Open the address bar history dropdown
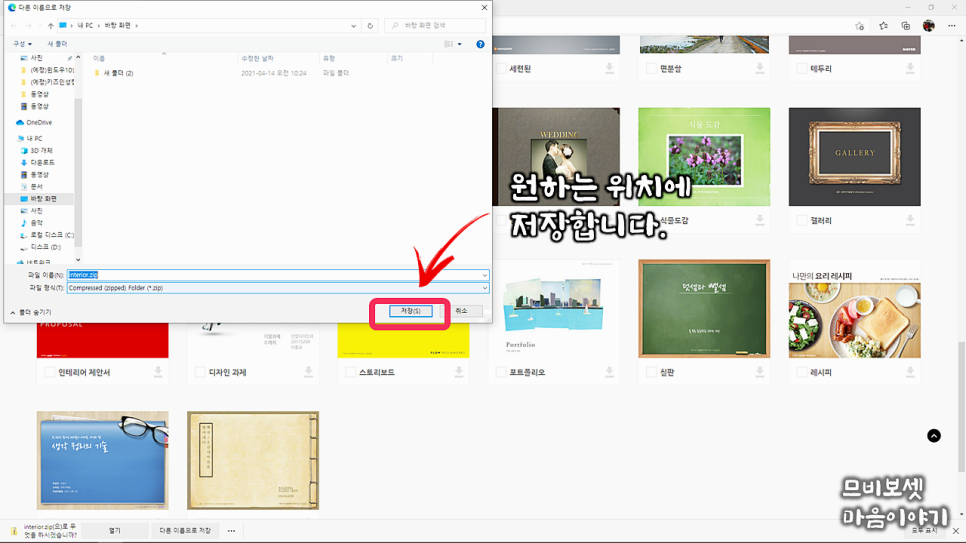This screenshot has height=543, width=966. [354, 26]
